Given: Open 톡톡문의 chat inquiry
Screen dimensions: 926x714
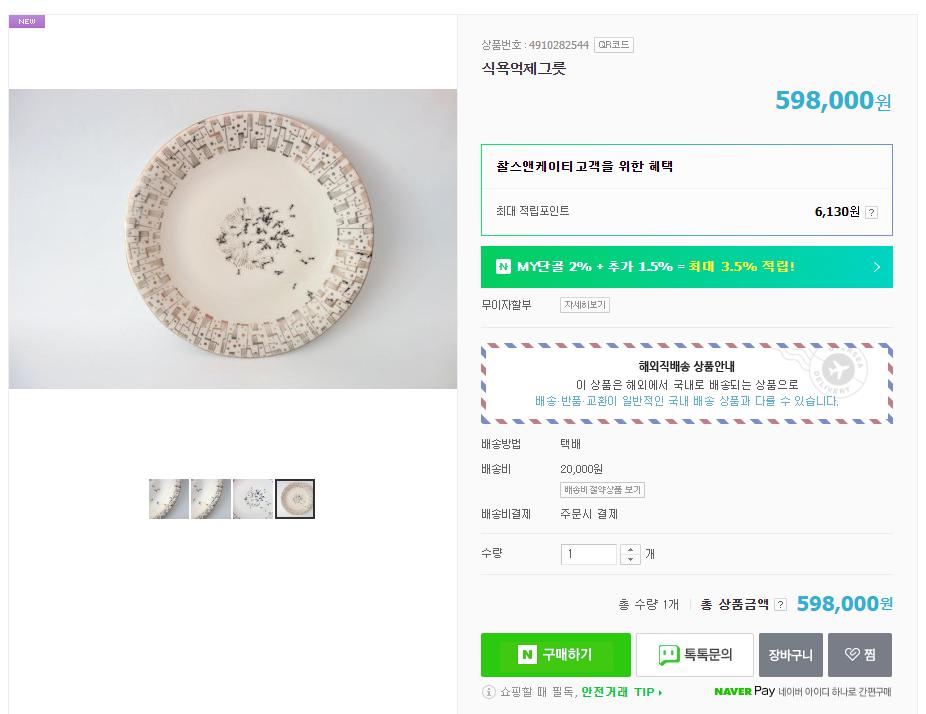Looking at the screenshot, I should click(695, 655).
